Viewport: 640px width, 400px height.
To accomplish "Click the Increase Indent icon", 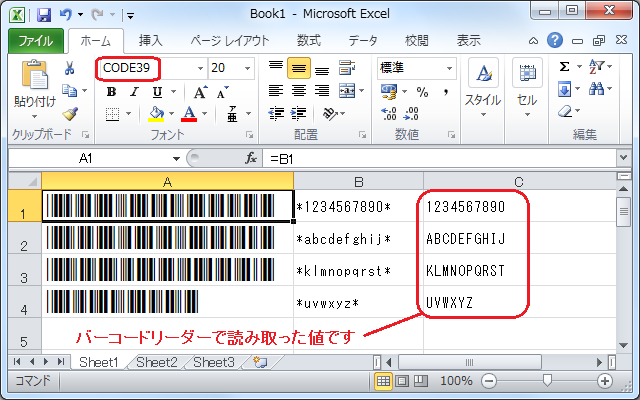I will pos(299,114).
